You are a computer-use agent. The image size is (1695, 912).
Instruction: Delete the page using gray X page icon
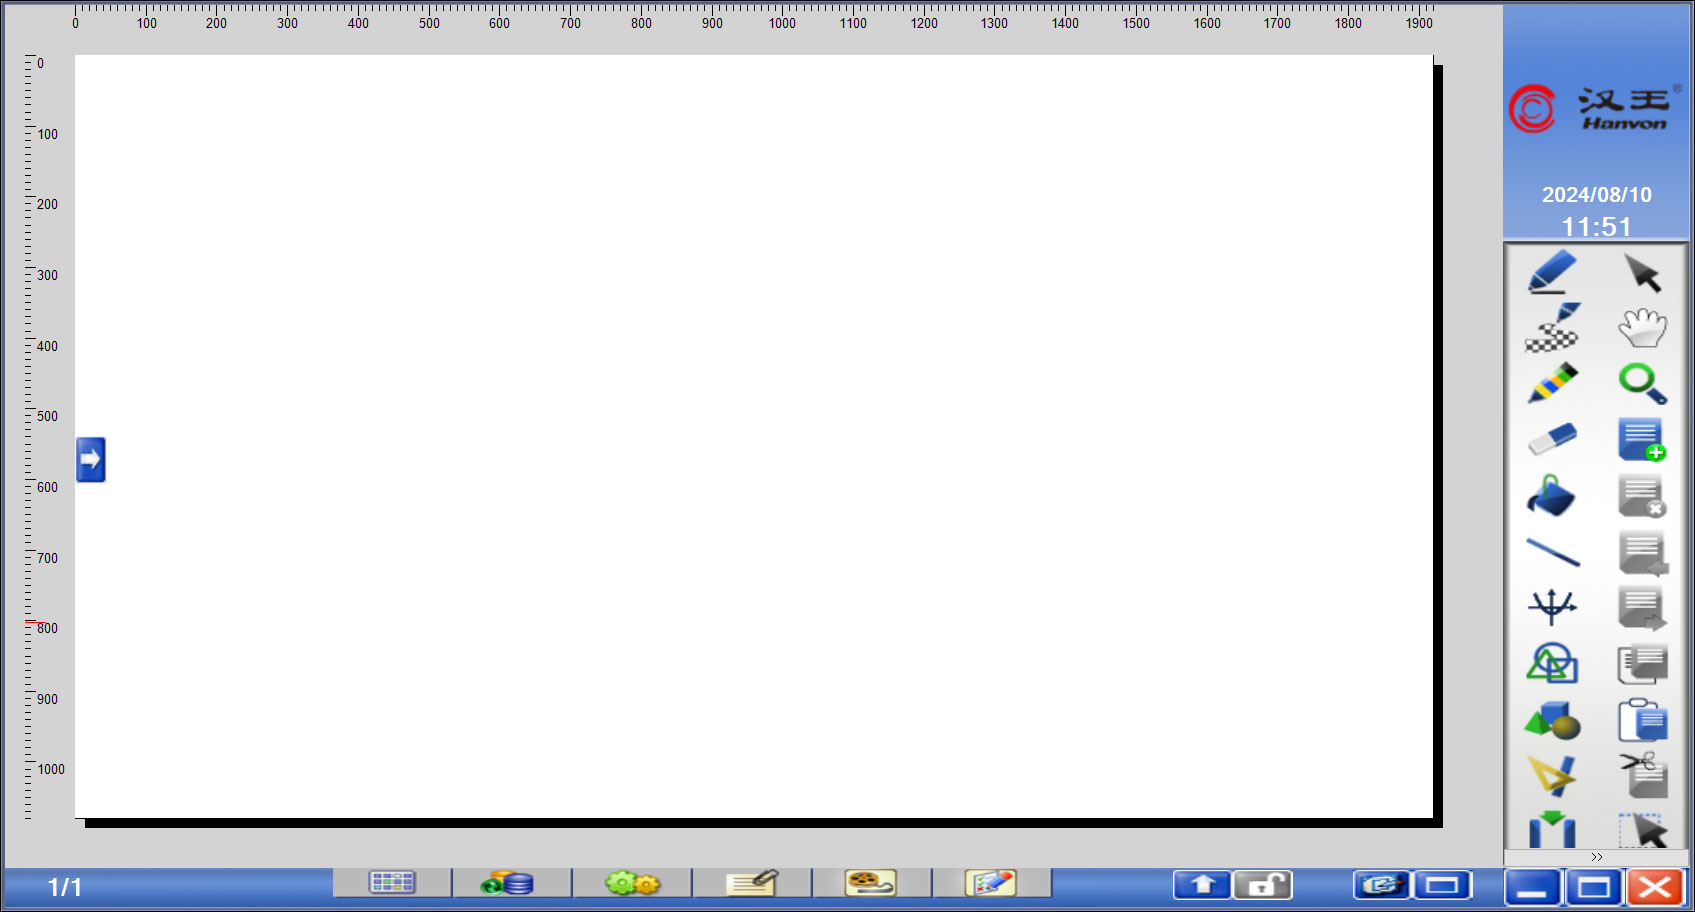click(1642, 495)
